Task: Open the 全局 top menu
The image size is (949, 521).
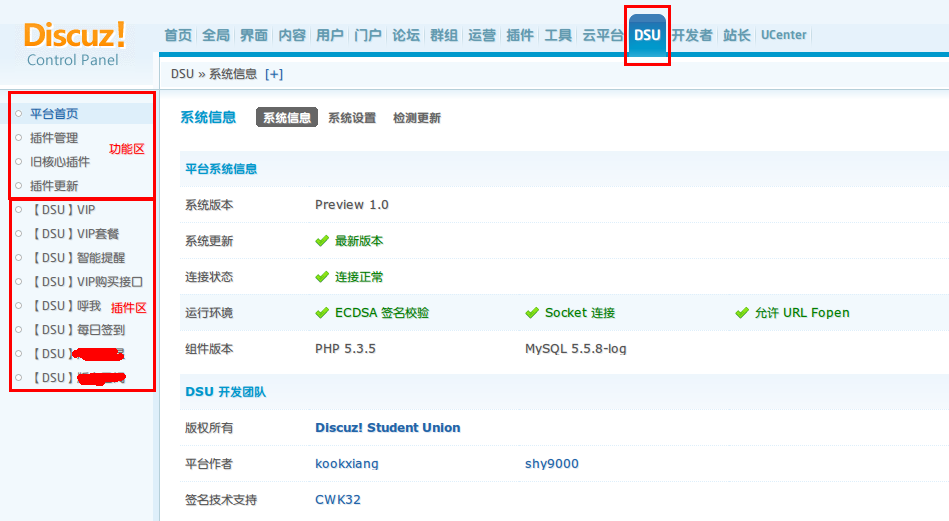Action: (216, 35)
